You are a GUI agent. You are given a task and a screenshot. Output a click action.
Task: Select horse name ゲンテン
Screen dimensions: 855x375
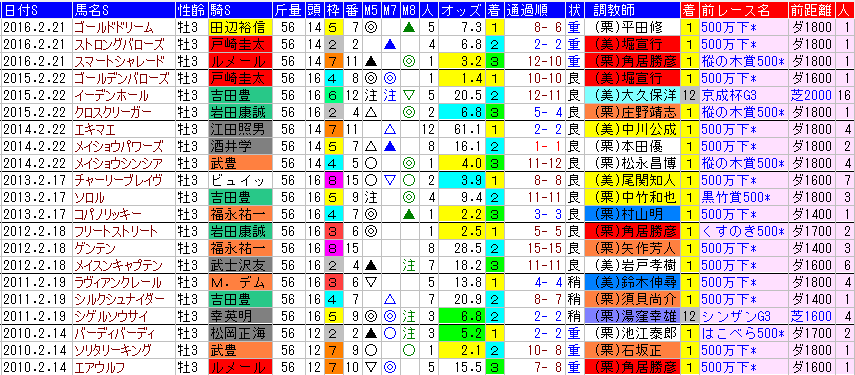tap(95, 249)
